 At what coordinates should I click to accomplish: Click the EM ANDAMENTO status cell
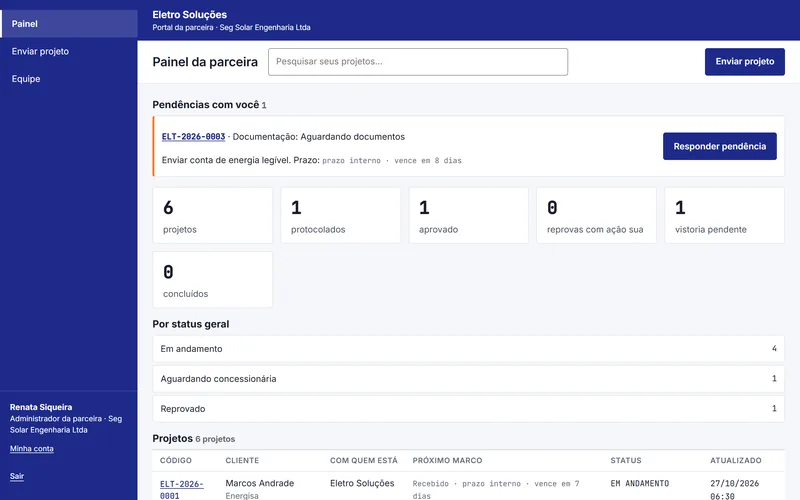[640, 483]
